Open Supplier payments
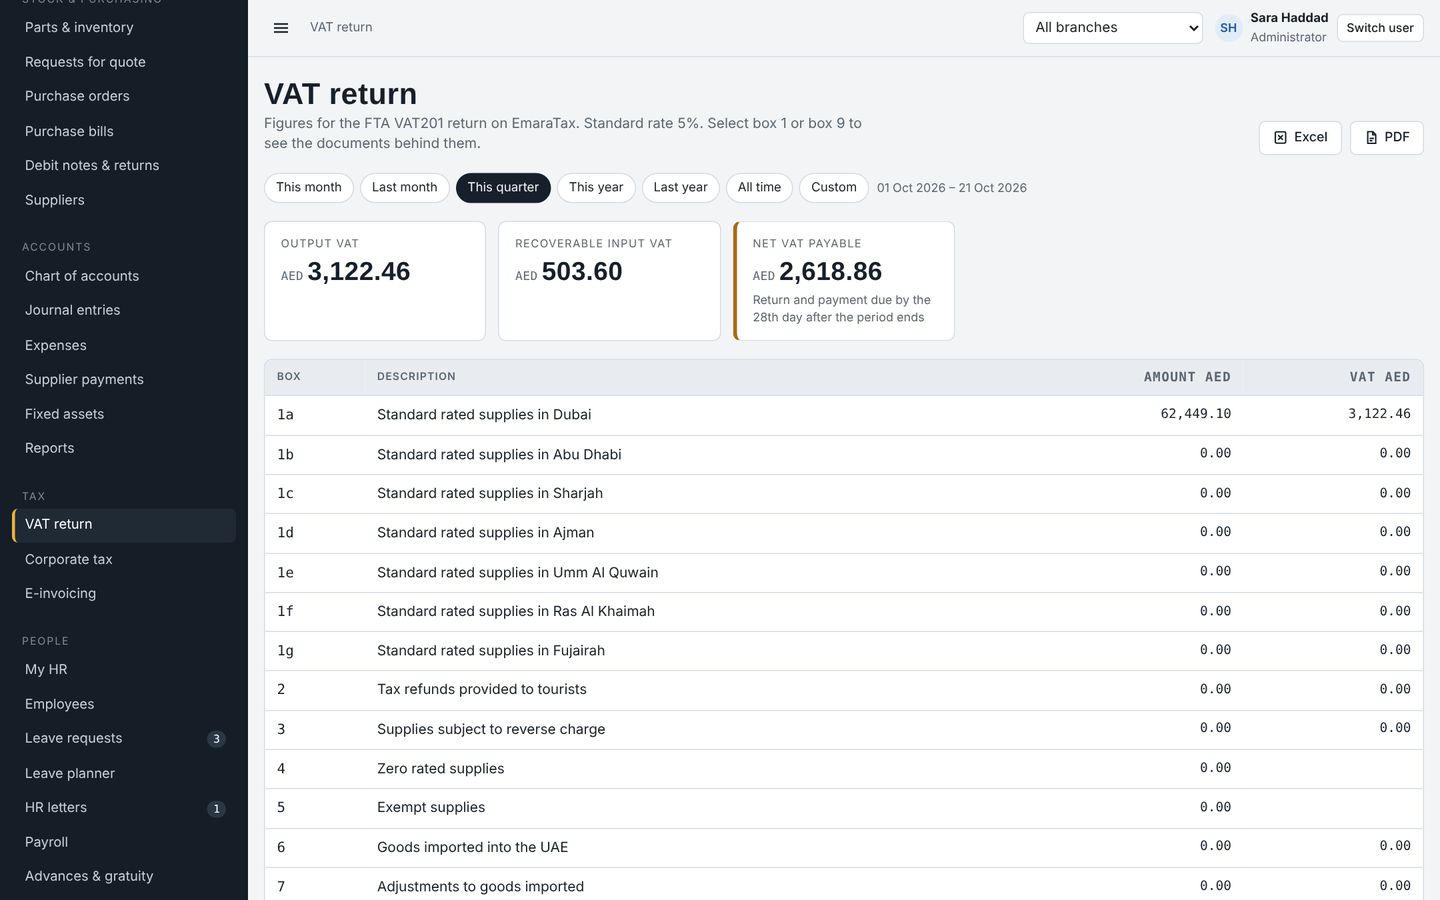This screenshot has height=900, width=1440. pyautogui.click(x=124, y=380)
